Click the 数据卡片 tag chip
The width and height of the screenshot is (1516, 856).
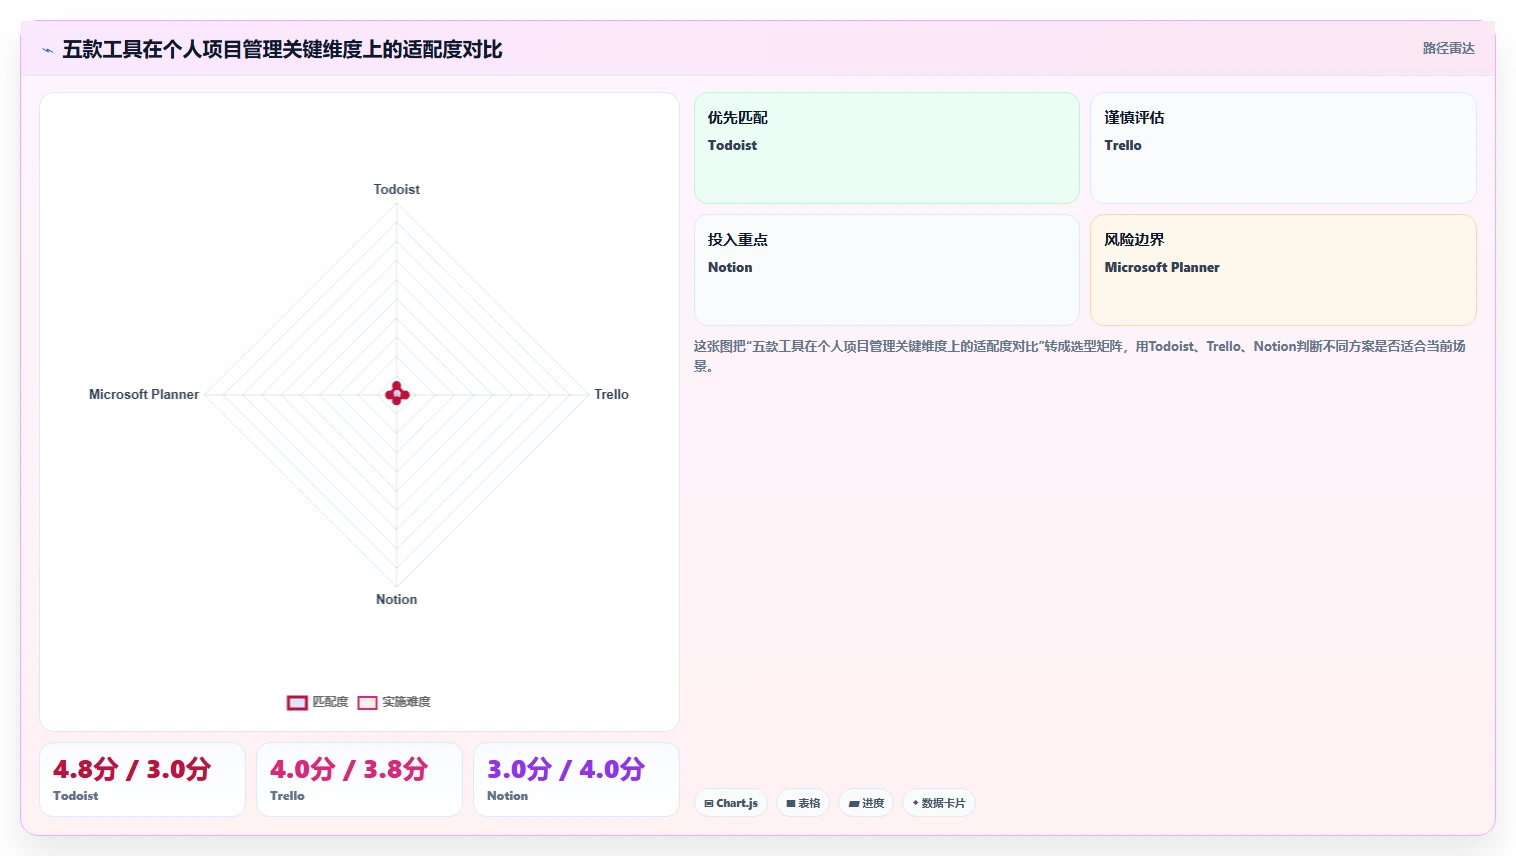tap(939, 803)
